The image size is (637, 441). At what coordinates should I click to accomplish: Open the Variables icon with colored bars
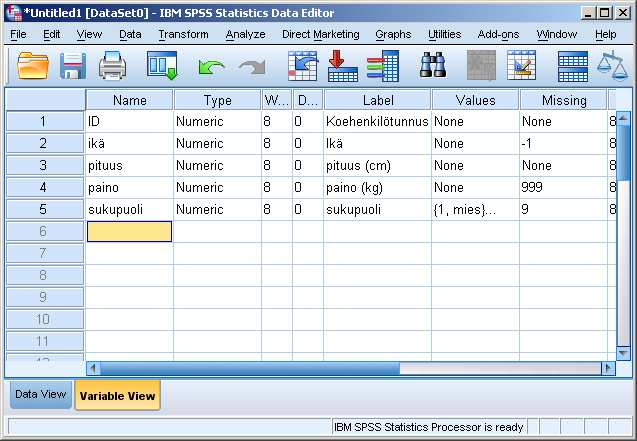click(383, 65)
